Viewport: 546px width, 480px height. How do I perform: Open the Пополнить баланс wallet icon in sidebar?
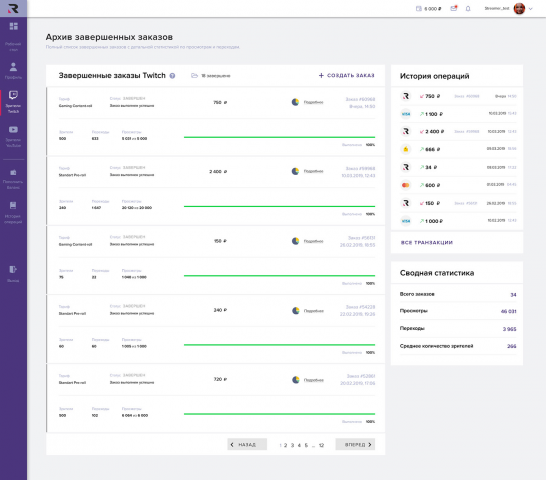coord(13,172)
